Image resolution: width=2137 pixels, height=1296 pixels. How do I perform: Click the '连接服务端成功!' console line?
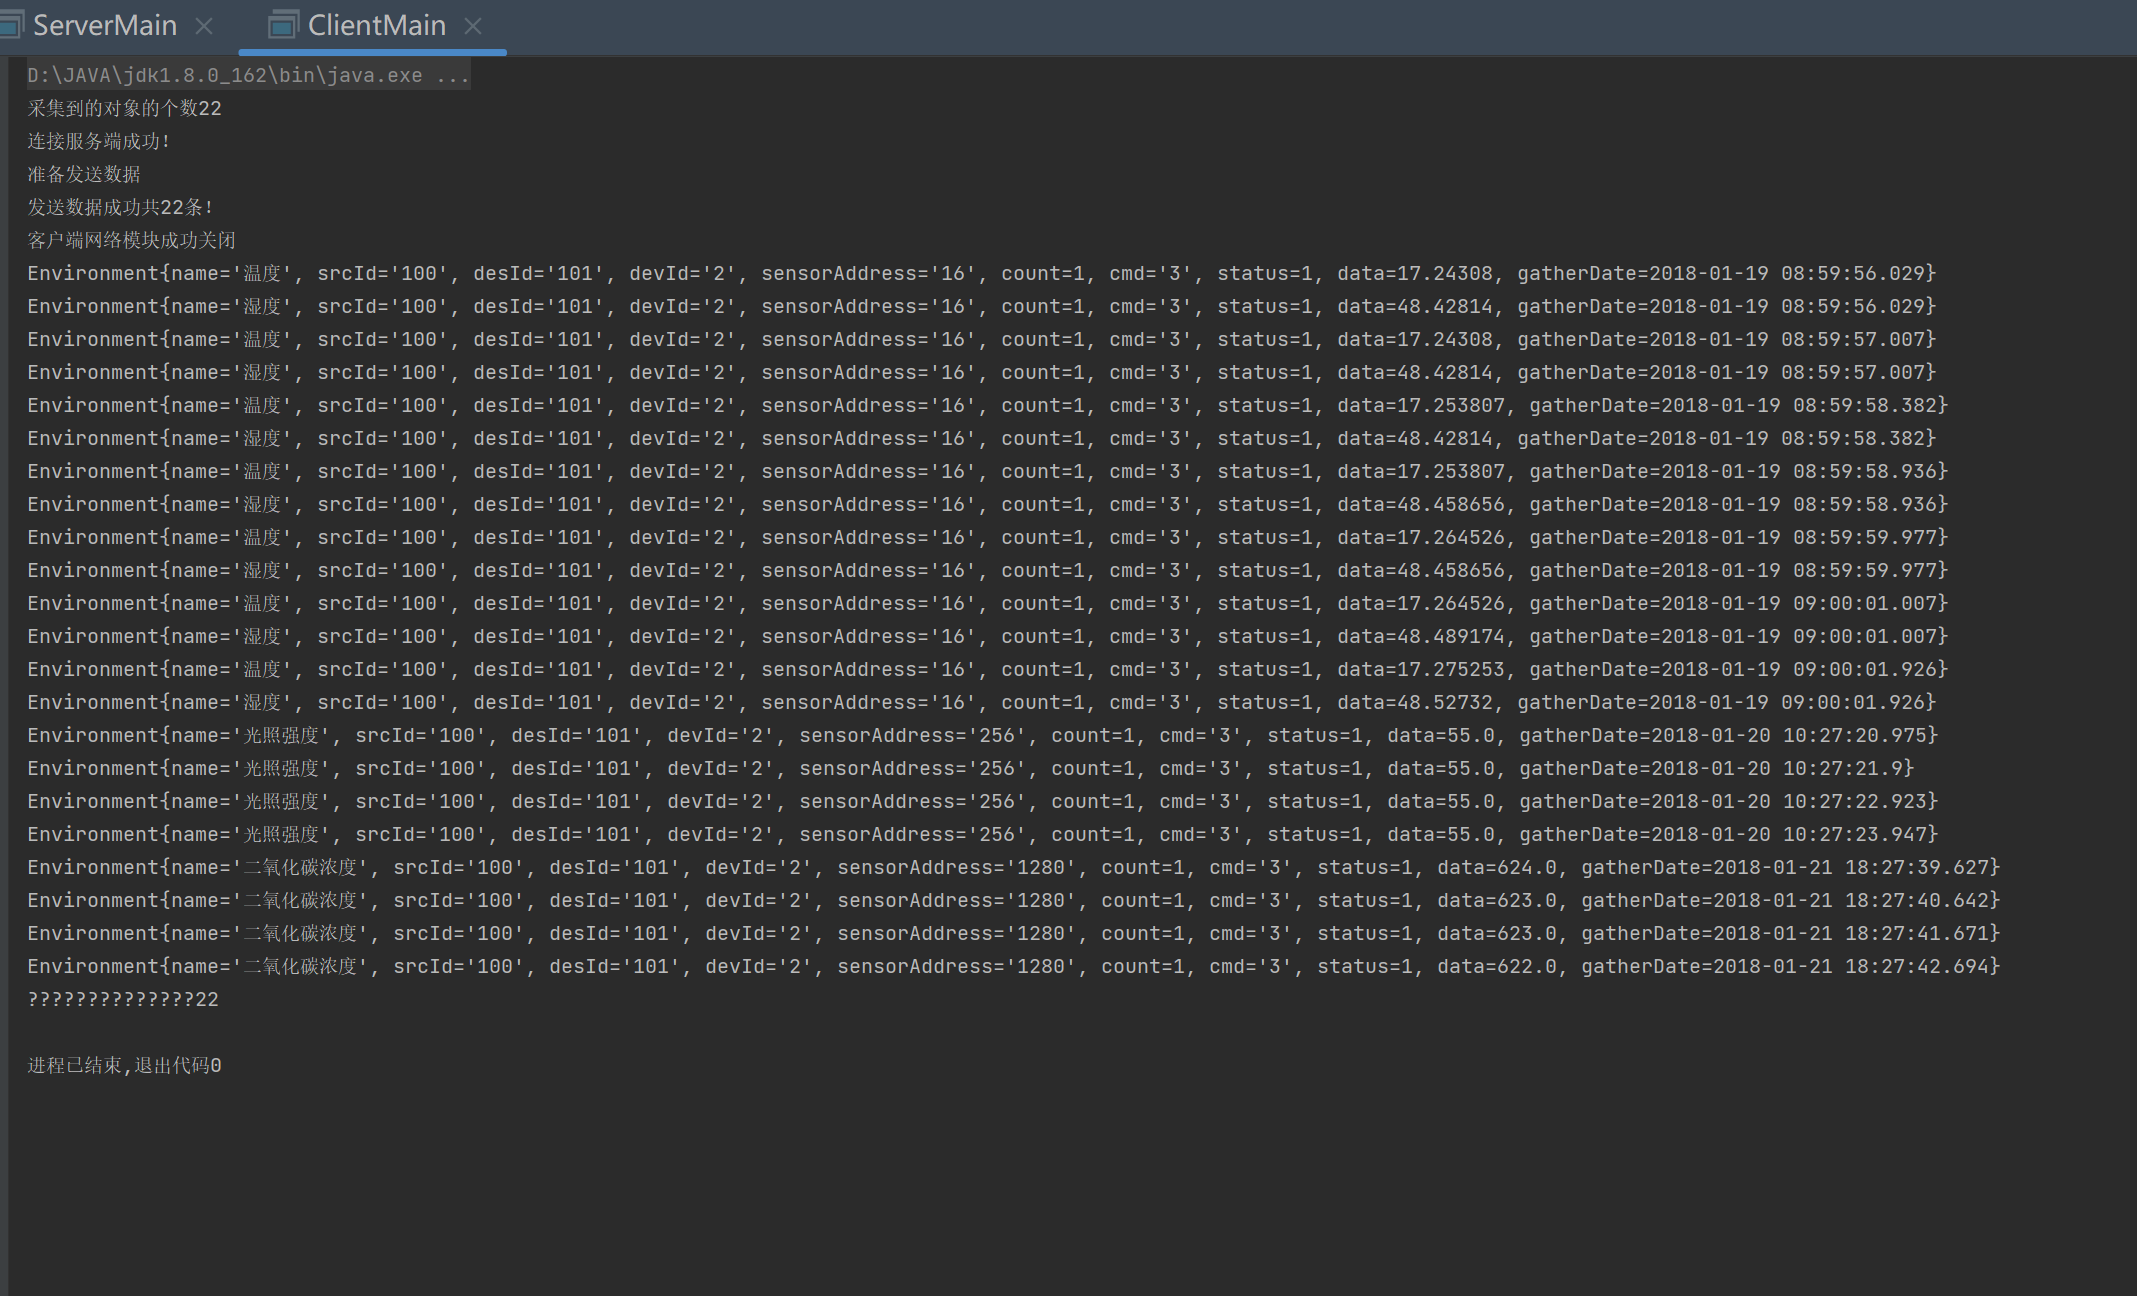point(98,141)
